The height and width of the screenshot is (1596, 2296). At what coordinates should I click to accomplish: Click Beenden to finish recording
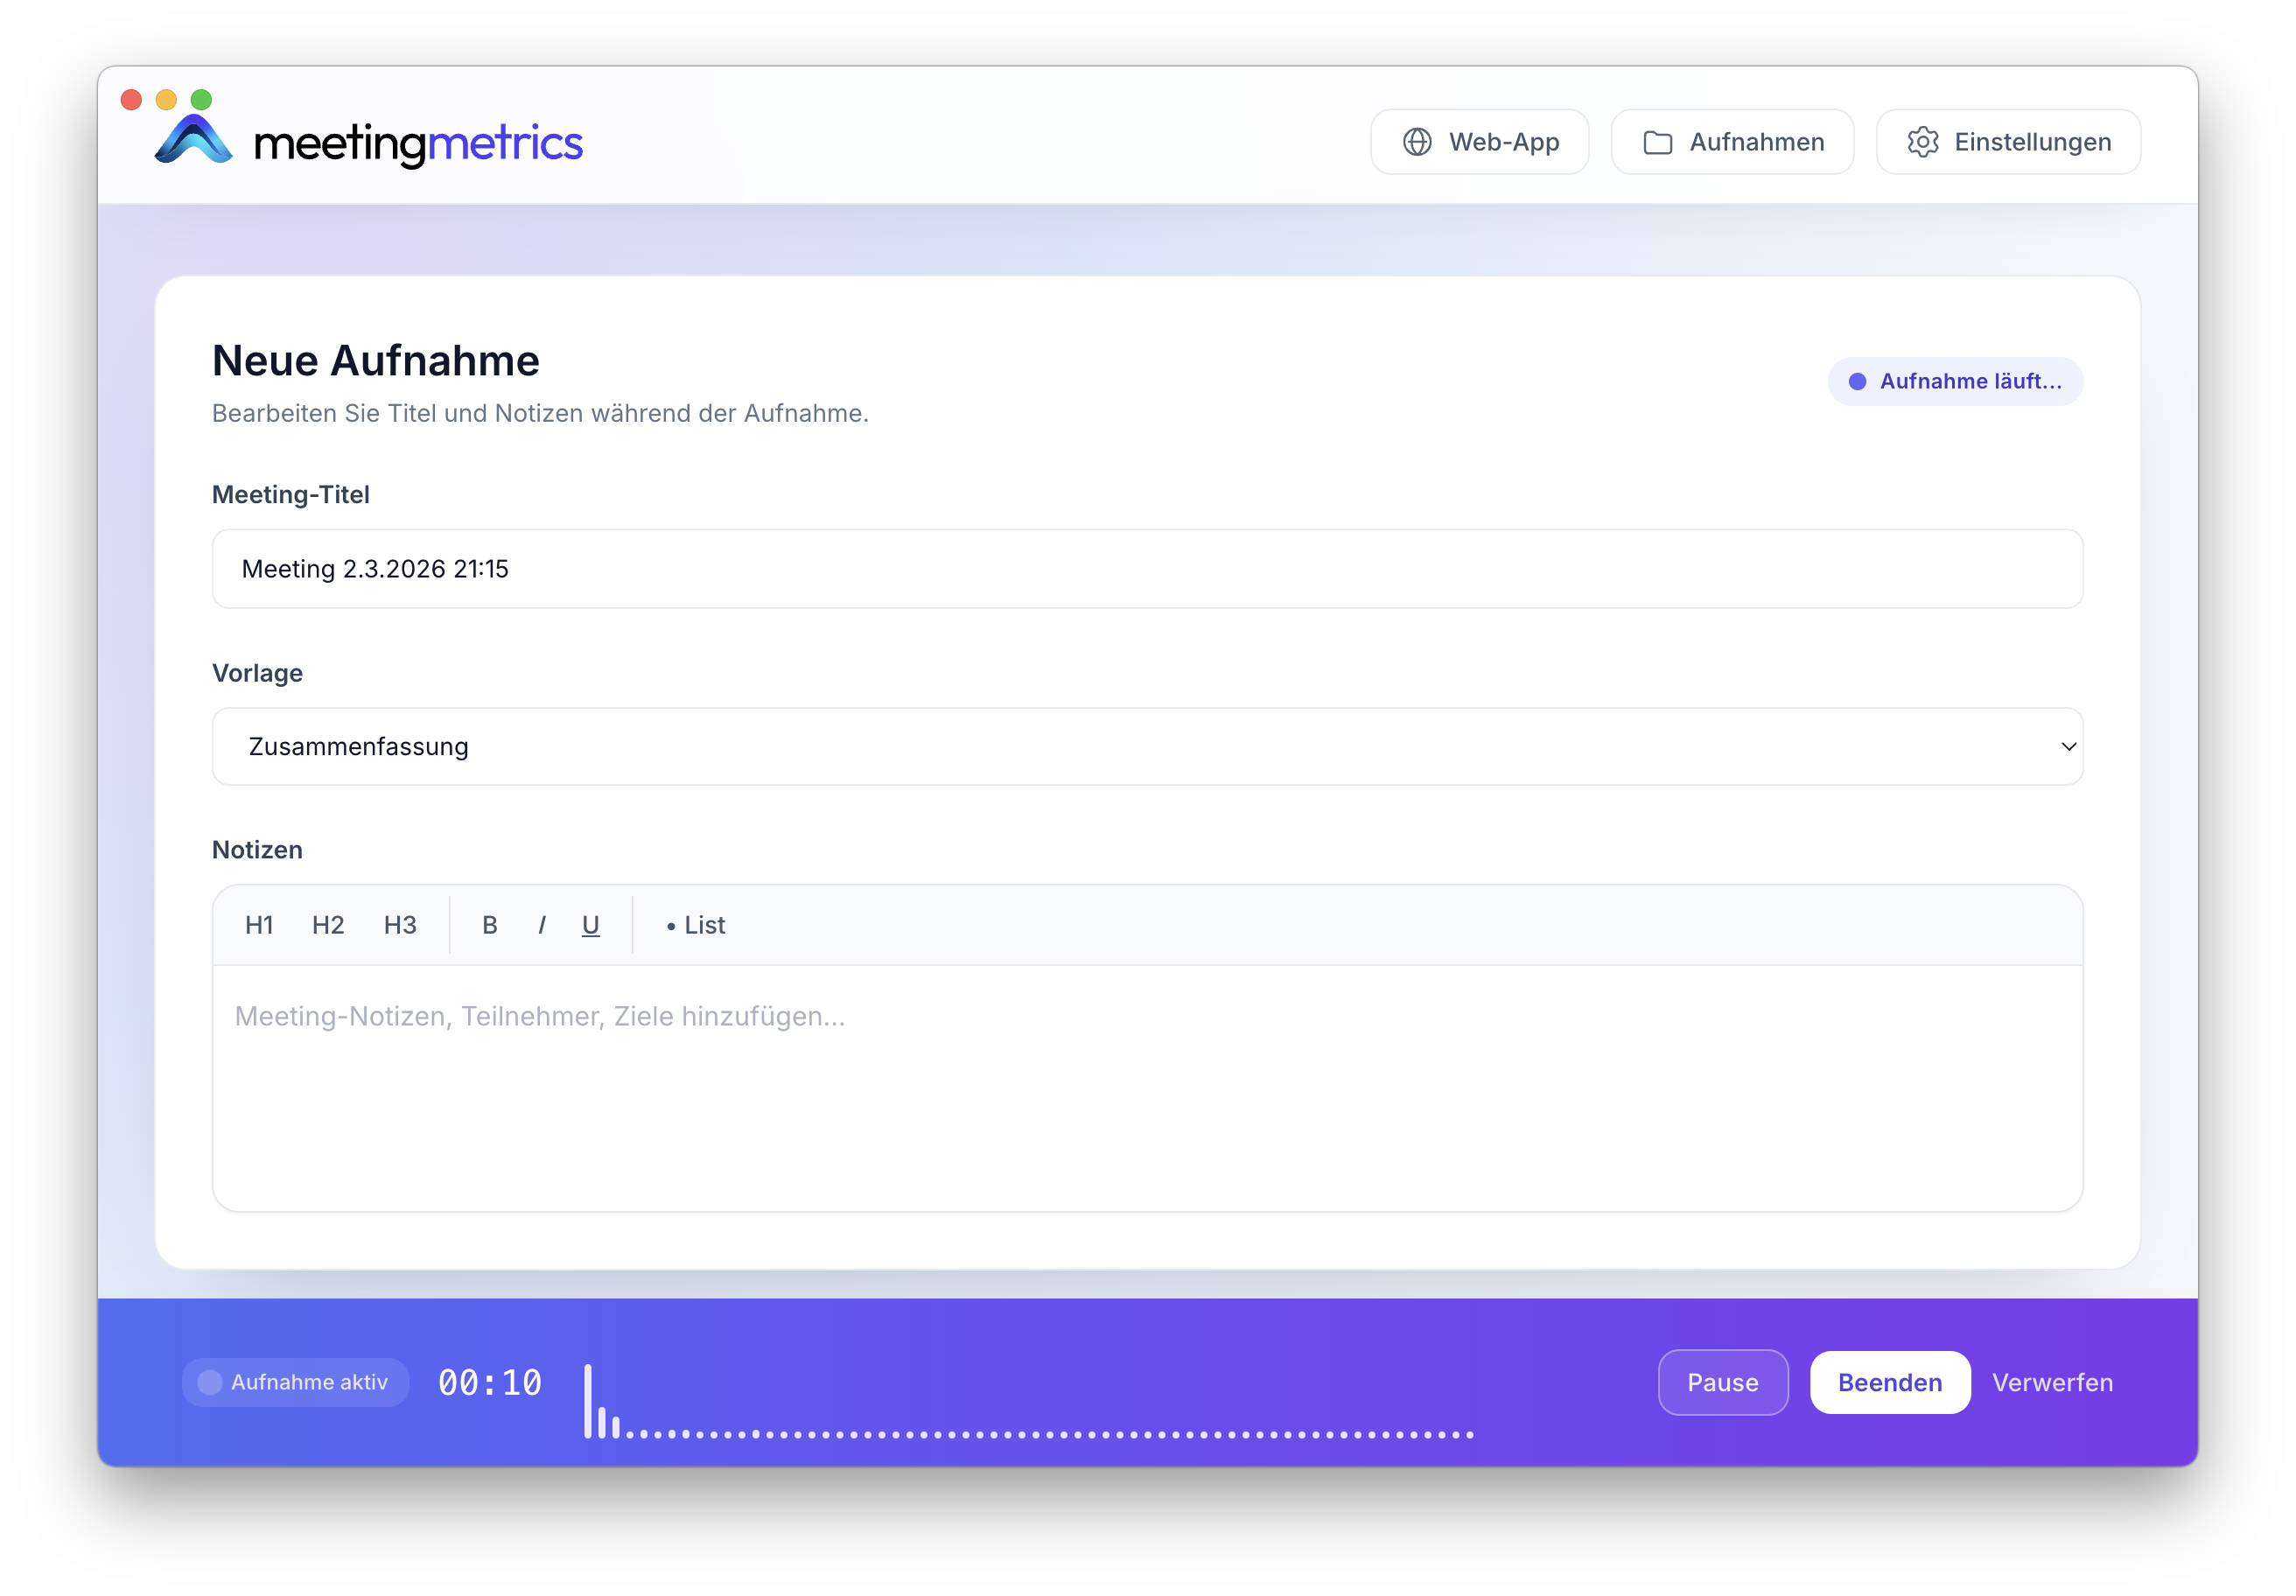(x=1889, y=1382)
